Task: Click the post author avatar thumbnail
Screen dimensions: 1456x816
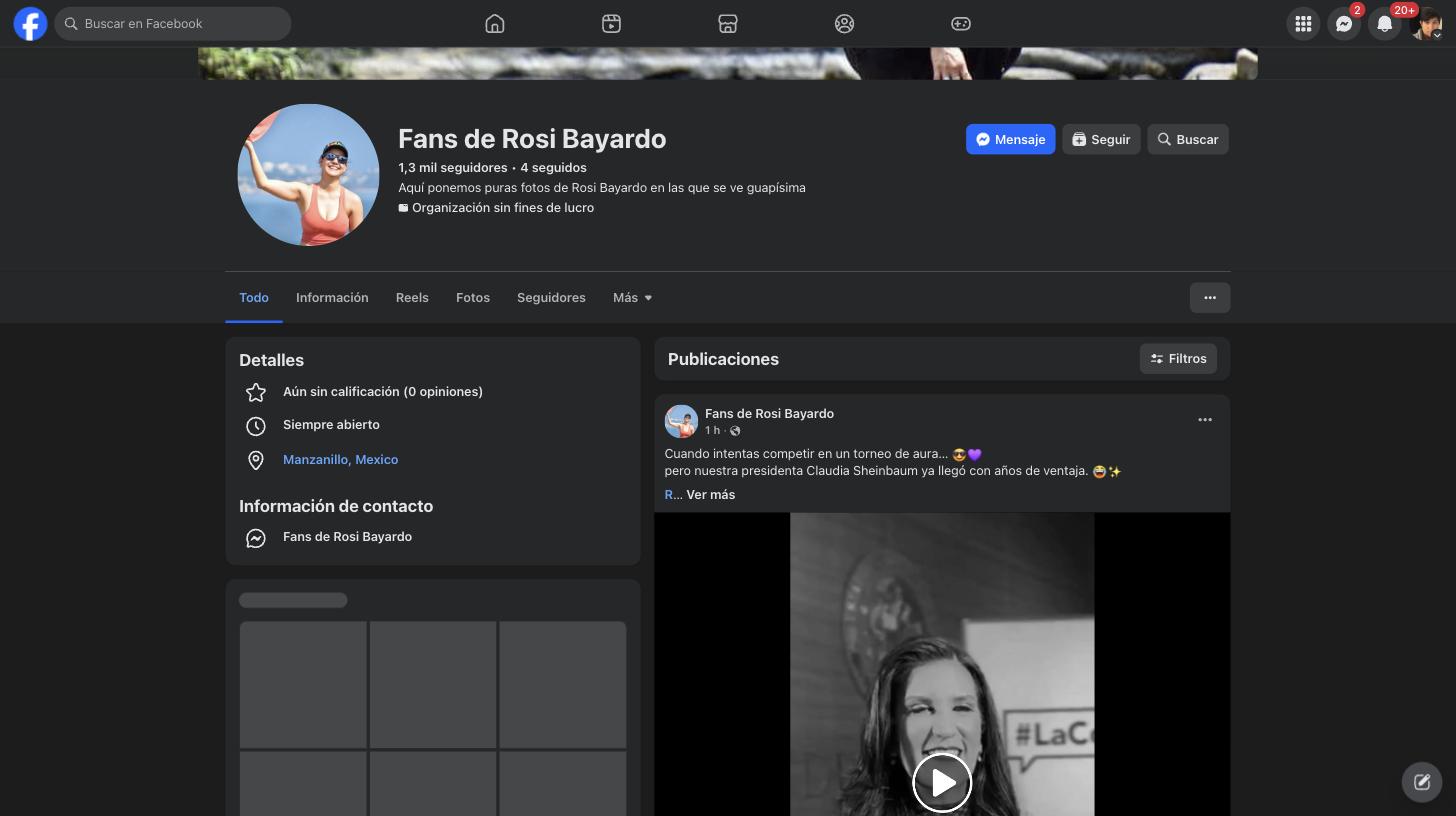Action: click(x=681, y=421)
